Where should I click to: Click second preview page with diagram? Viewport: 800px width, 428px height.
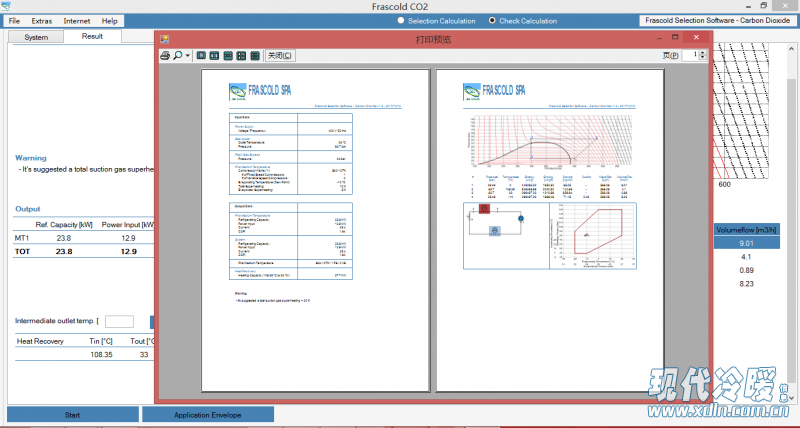(x=550, y=231)
